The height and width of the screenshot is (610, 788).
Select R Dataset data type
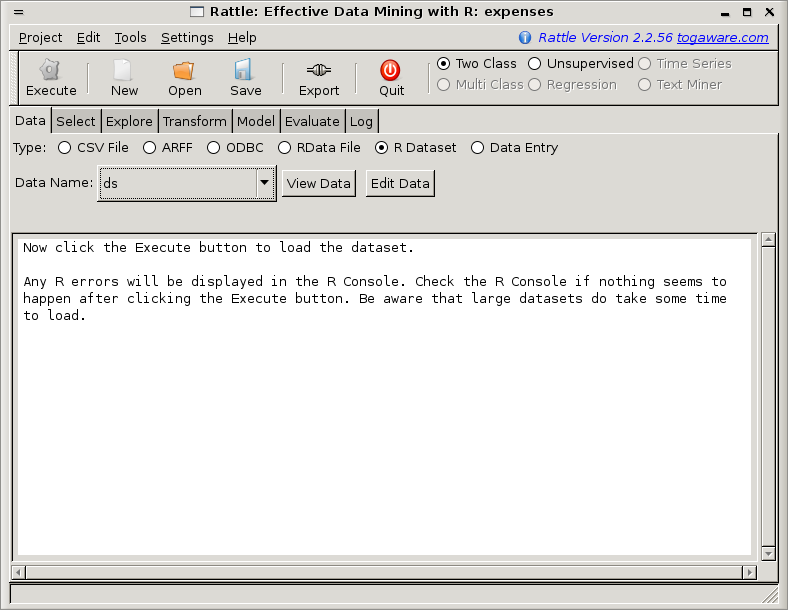381,148
